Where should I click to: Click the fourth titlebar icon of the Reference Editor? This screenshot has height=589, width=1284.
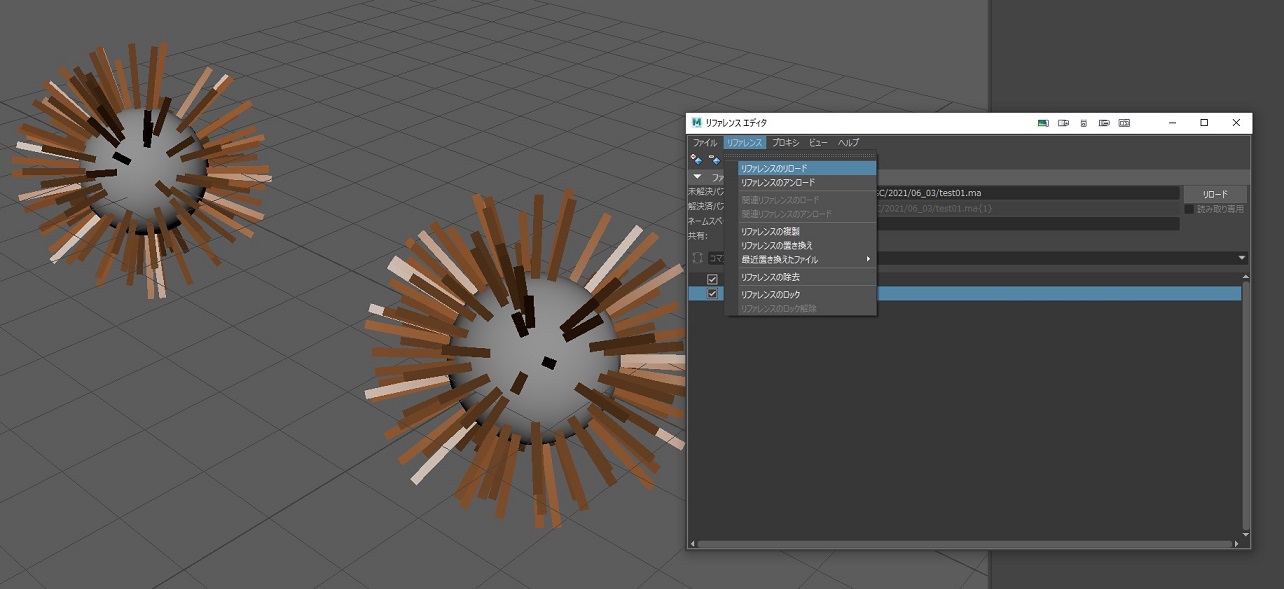tap(1104, 122)
